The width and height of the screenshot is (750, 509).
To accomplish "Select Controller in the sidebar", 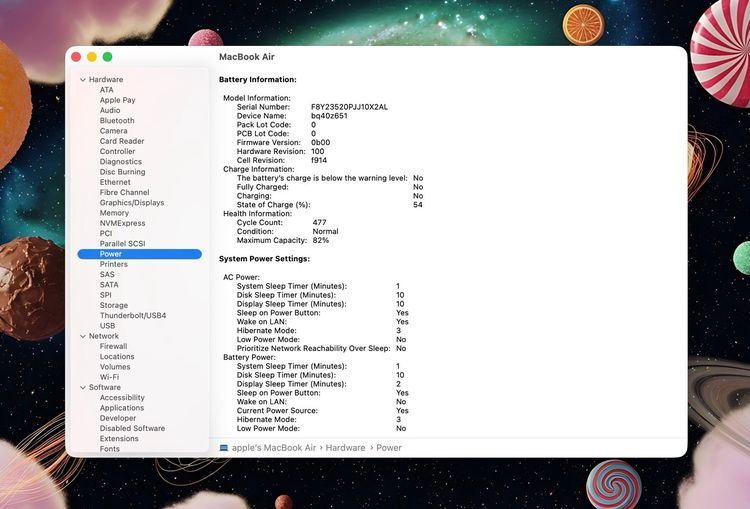I will 118,151.
